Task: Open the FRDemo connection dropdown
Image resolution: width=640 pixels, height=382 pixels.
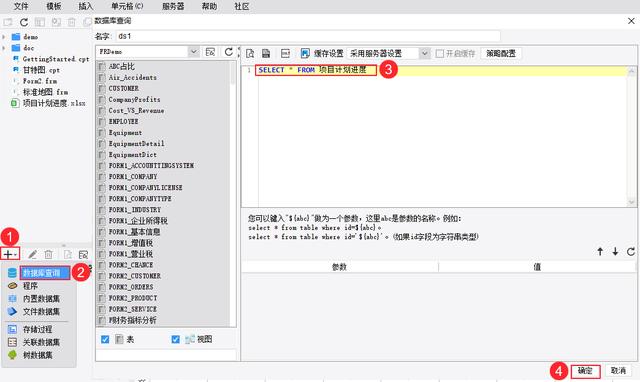Action: (194, 52)
